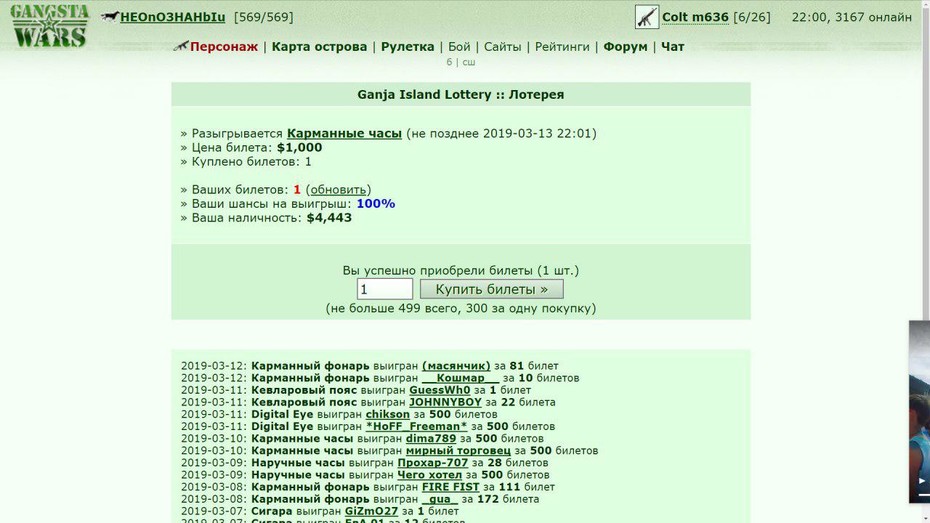The width and height of the screenshot is (930, 523).
Task: Click the video thumbnail at right edge
Action: 919,412
